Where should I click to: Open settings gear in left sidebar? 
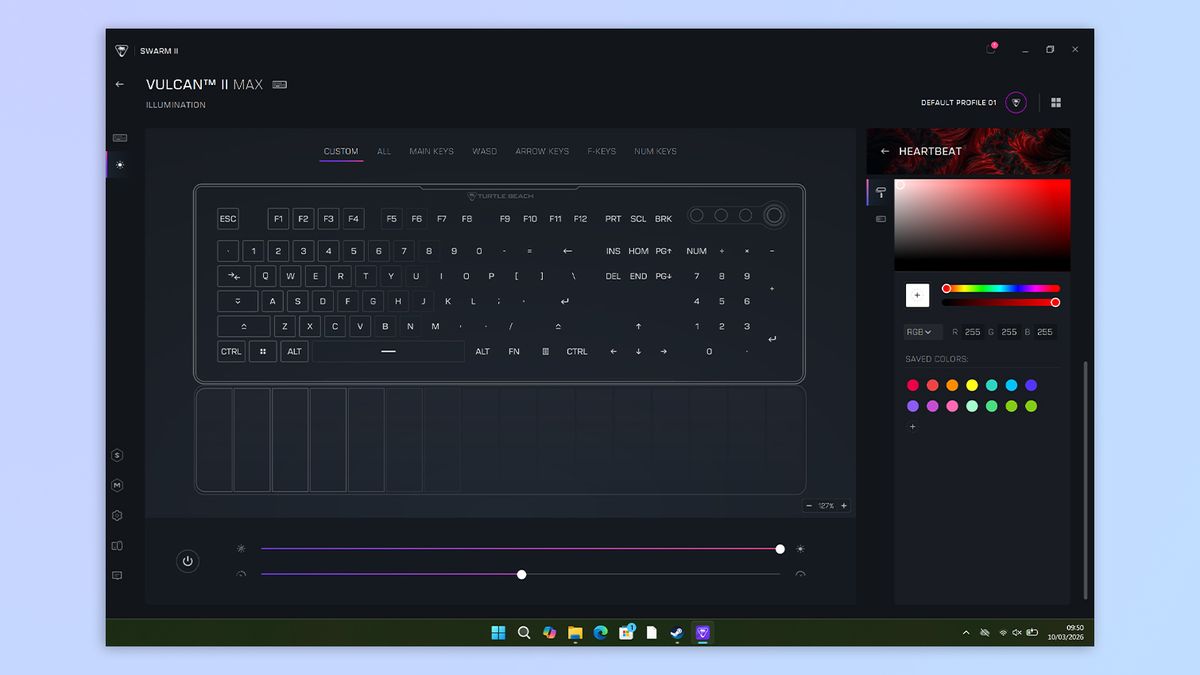pos(117,516)
